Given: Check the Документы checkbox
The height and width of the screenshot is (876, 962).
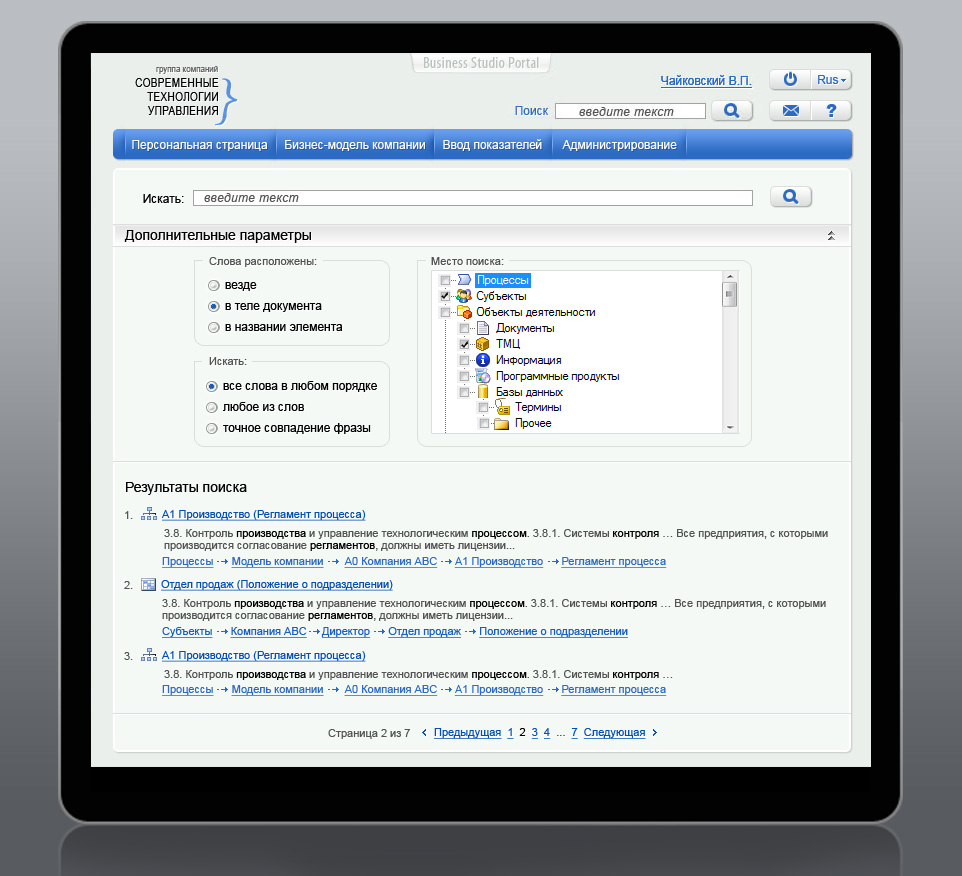Looking at the screenshot, I should click(464, 328).
